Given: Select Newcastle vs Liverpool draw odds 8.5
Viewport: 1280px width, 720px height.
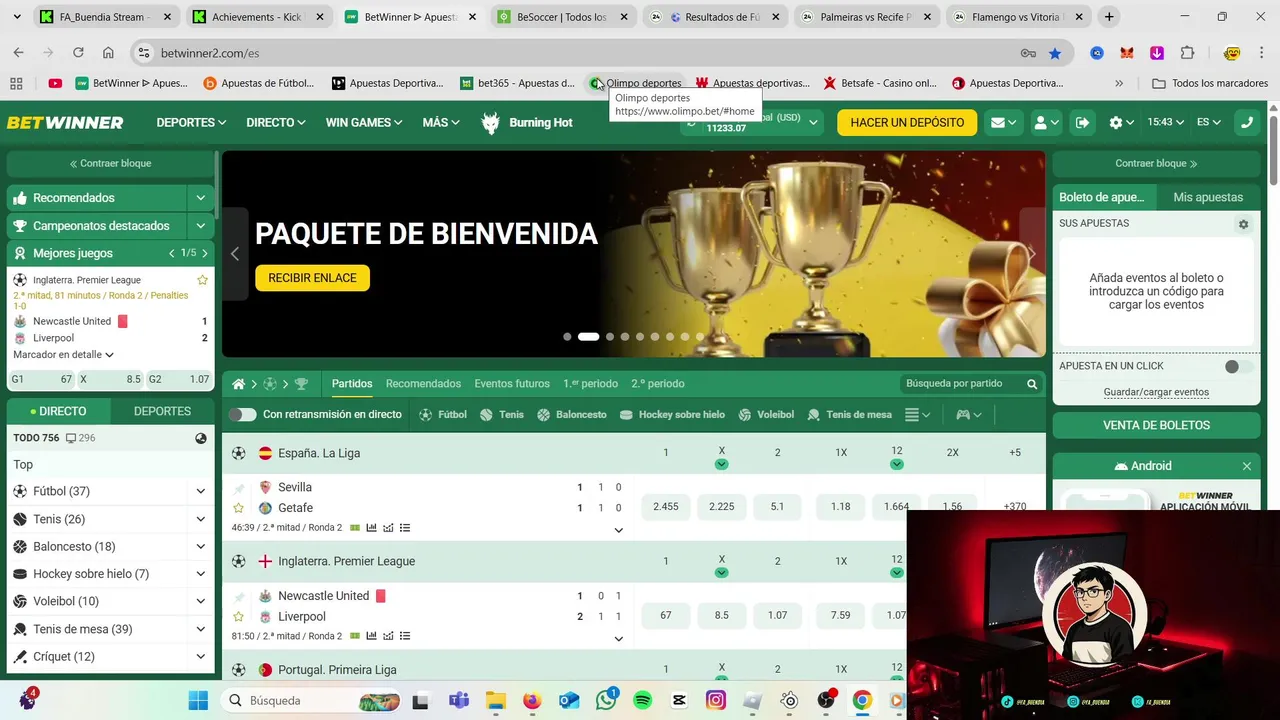Looking at the screenshot, I should [721, 615].
